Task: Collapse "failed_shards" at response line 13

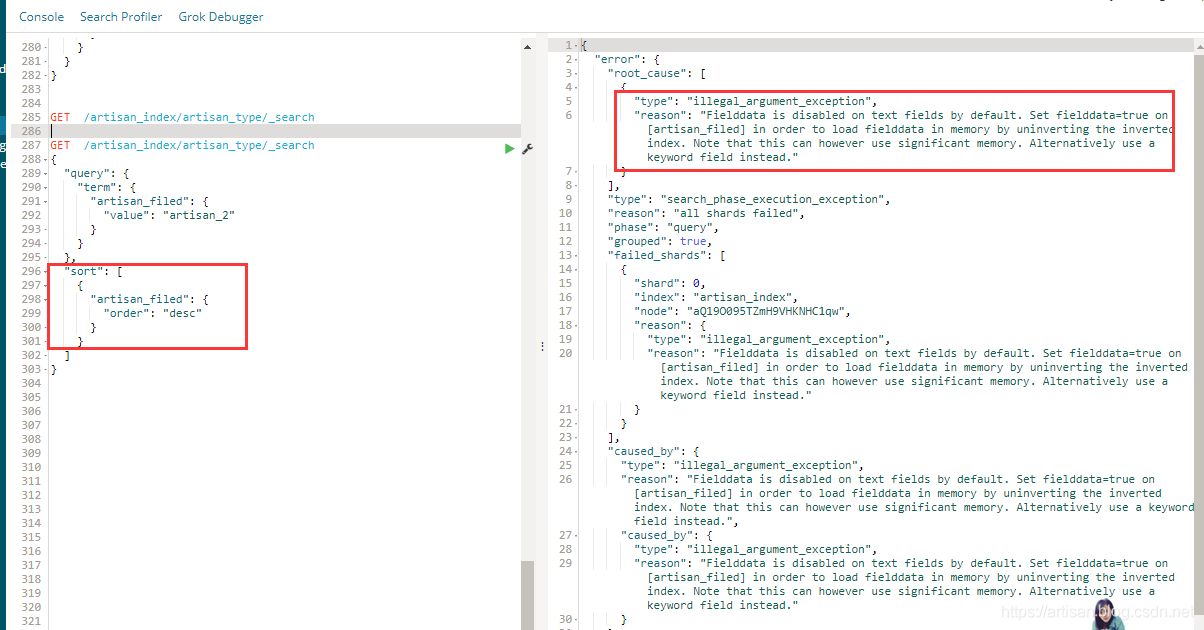Action: 576,255
